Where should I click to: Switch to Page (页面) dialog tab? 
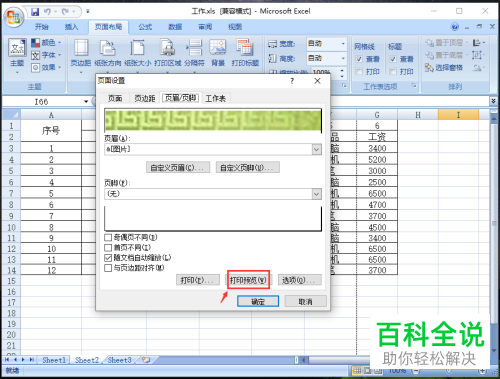pyautogui.click(x=115, y=98)
